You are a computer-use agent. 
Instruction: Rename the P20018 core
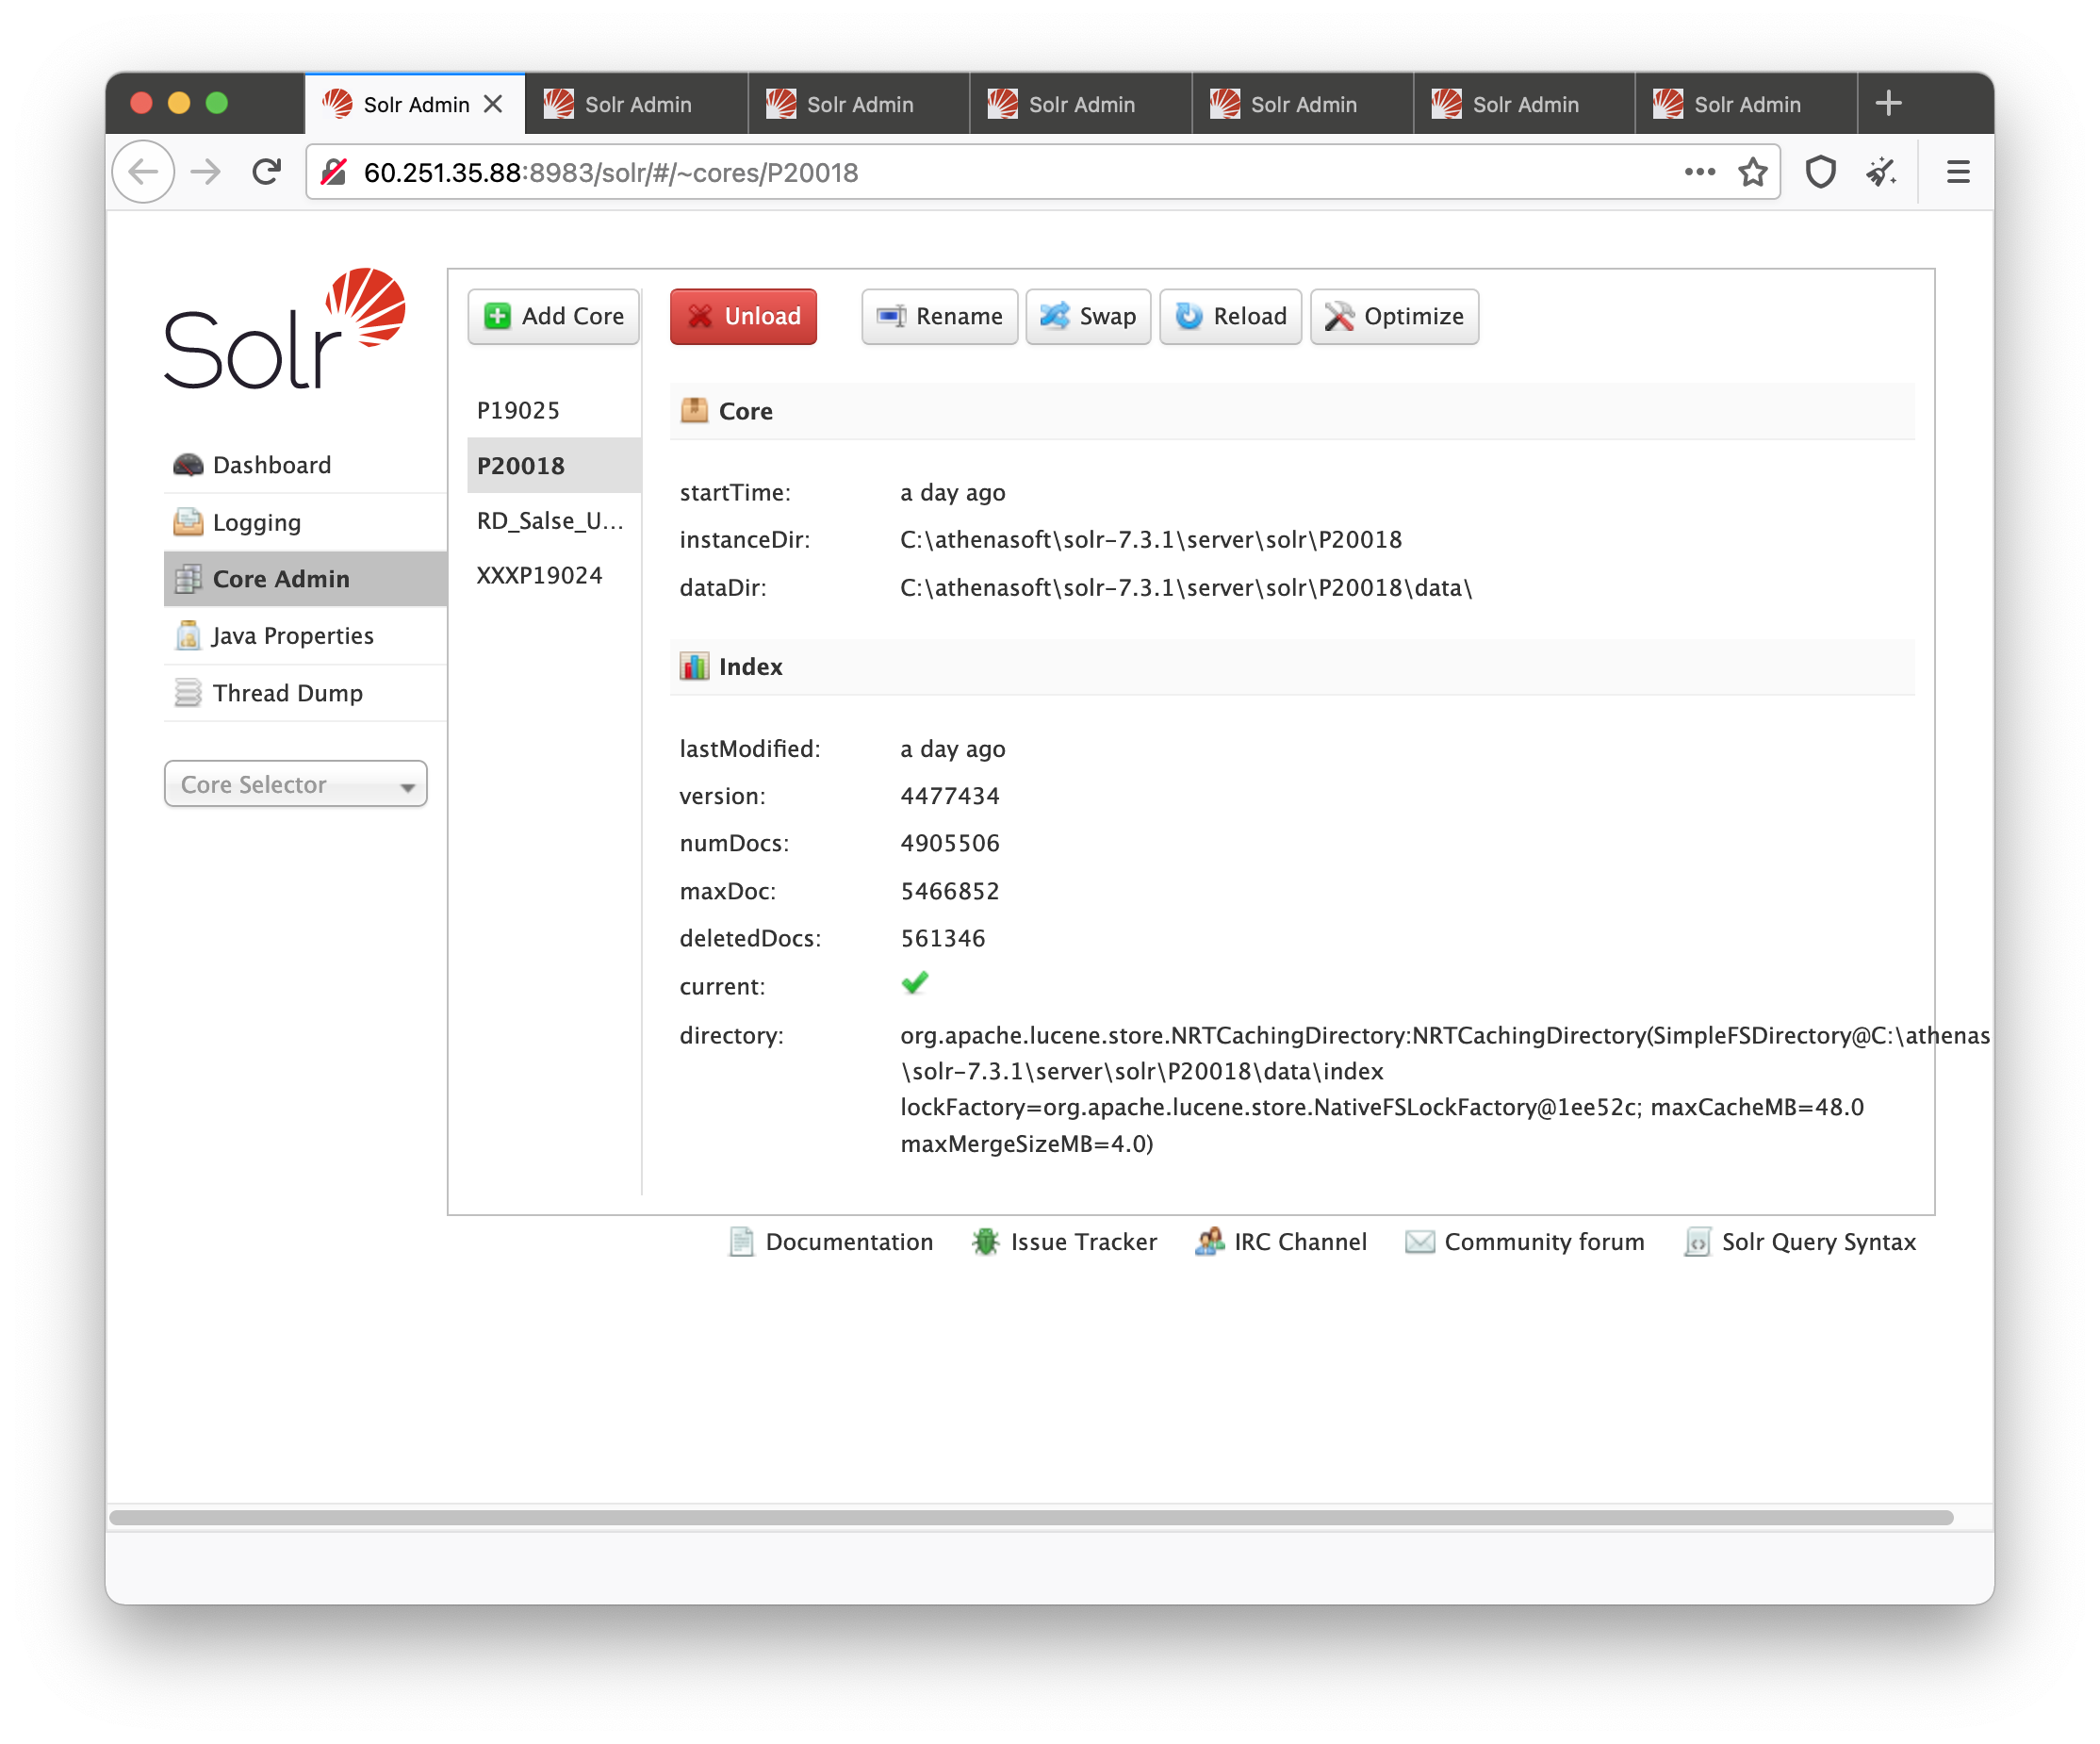click(939, 316)
